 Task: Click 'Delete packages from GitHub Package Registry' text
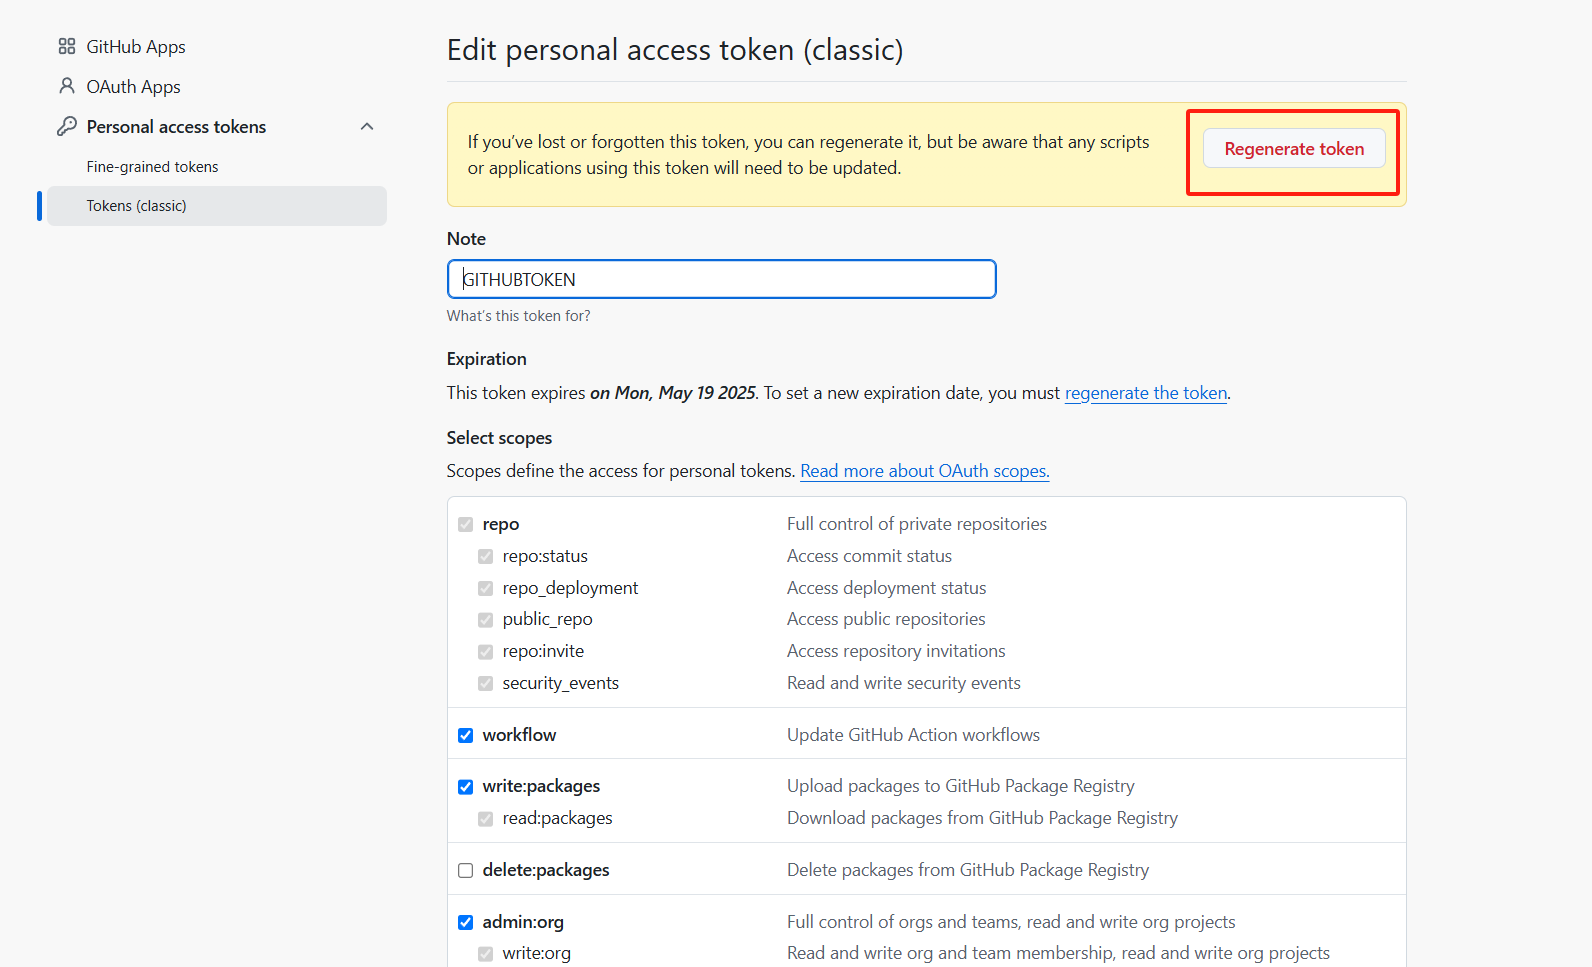point(968,870)
